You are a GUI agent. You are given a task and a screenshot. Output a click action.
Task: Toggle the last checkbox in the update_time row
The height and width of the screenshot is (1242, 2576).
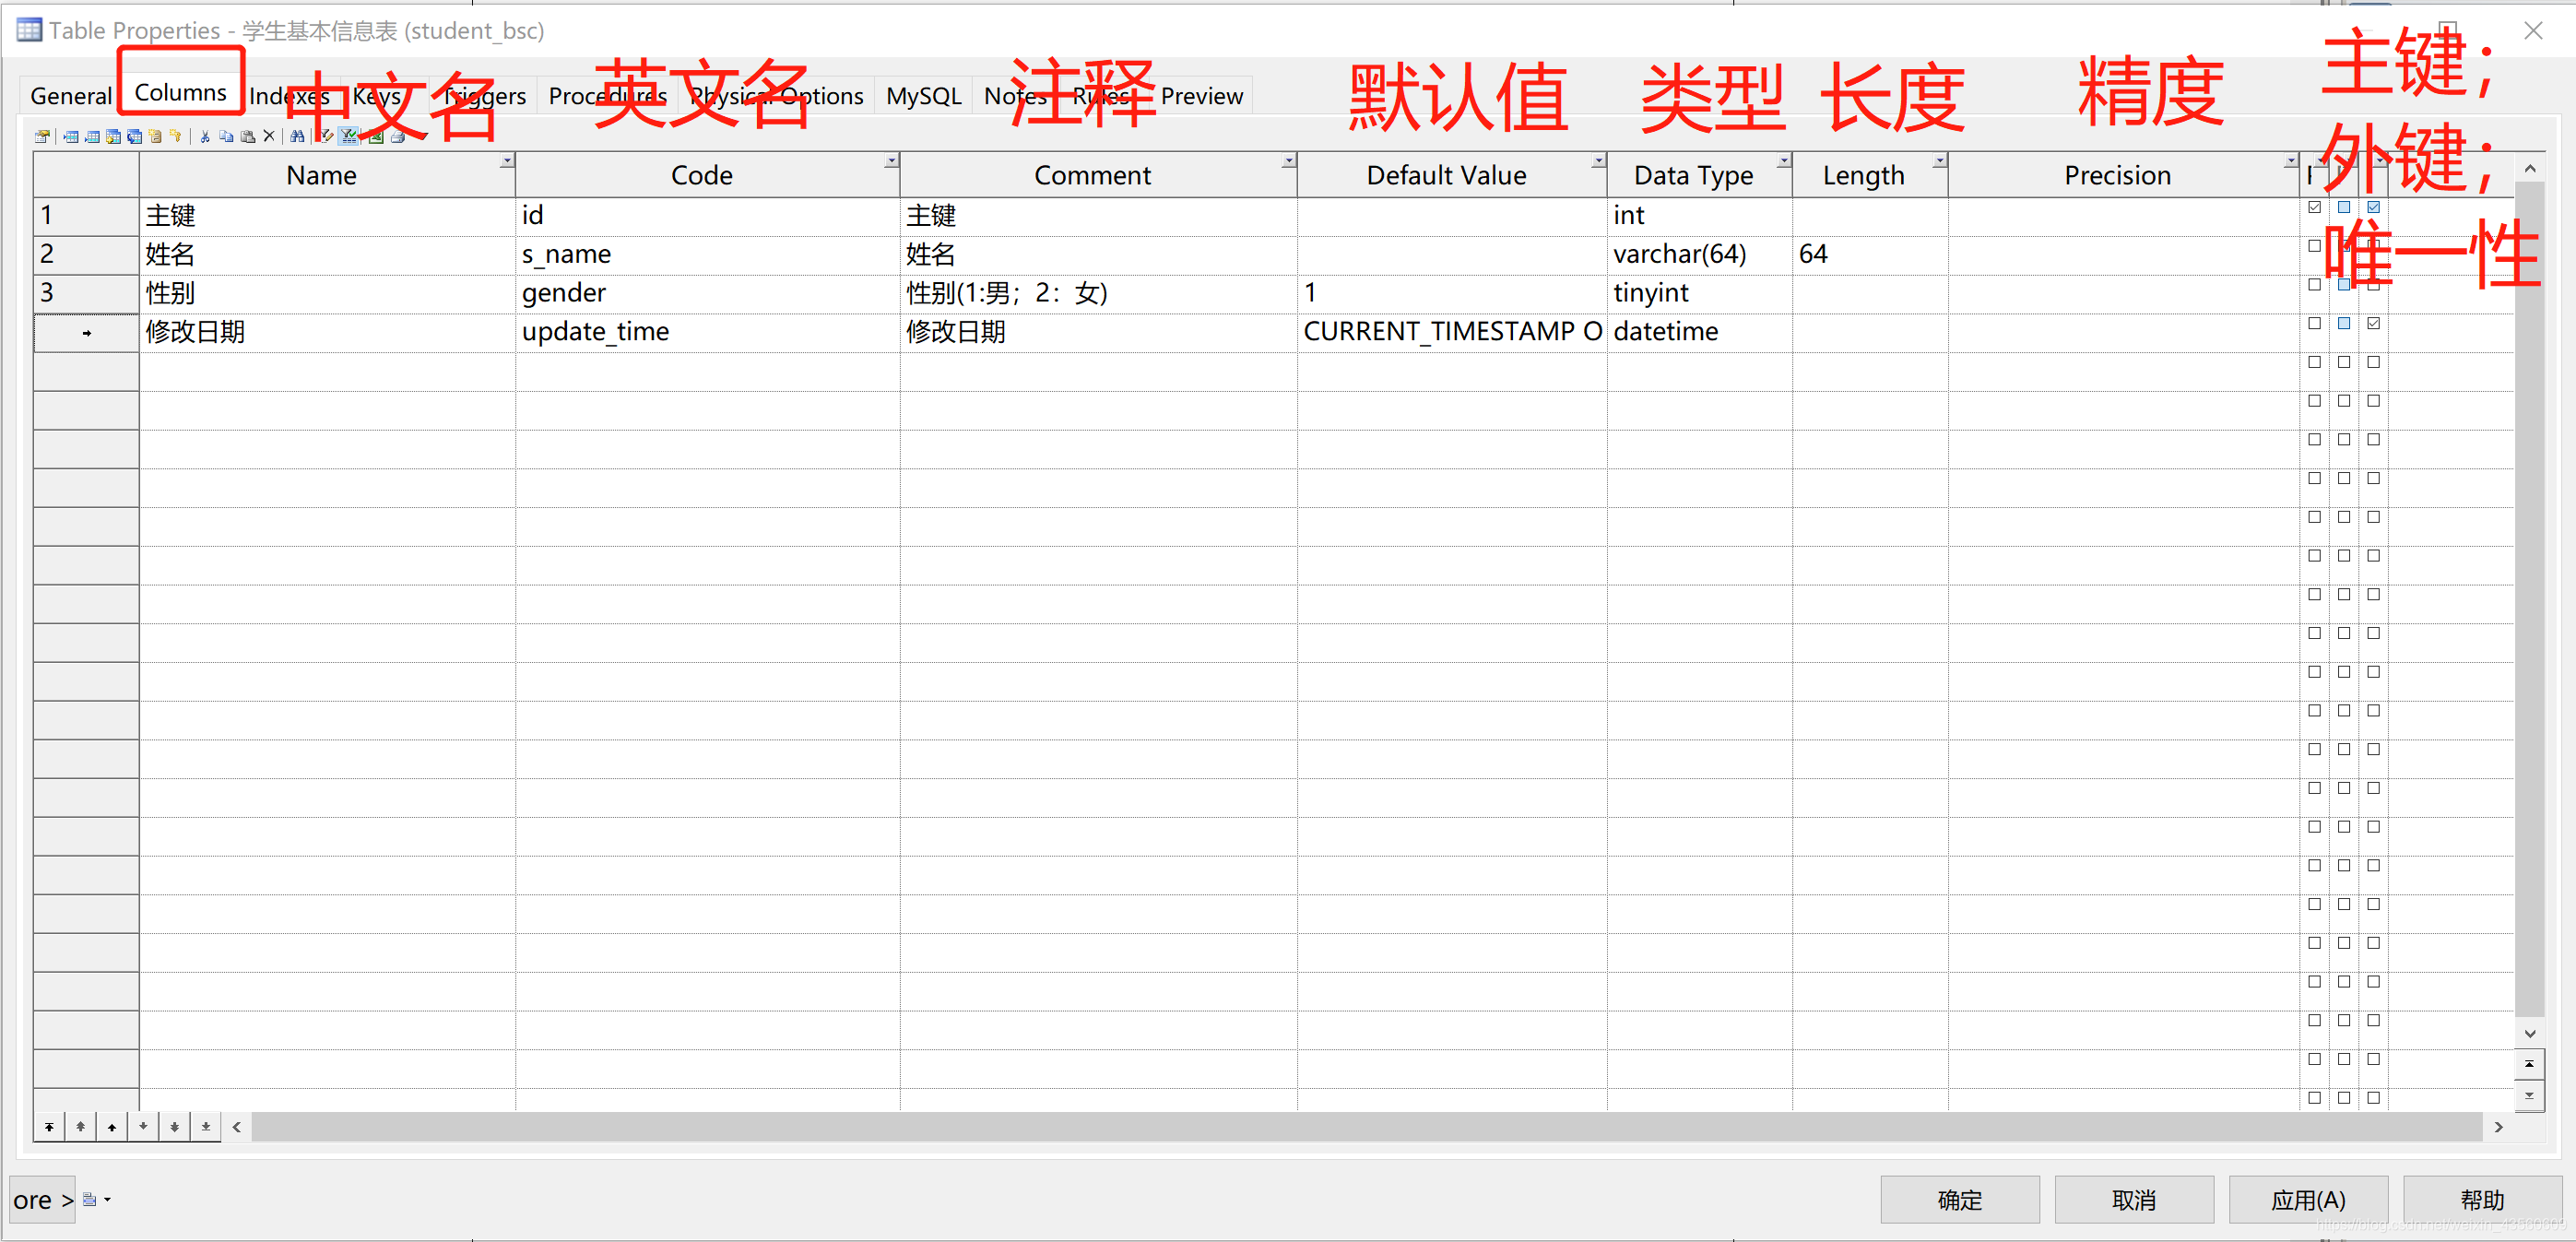coord(2373,323)
